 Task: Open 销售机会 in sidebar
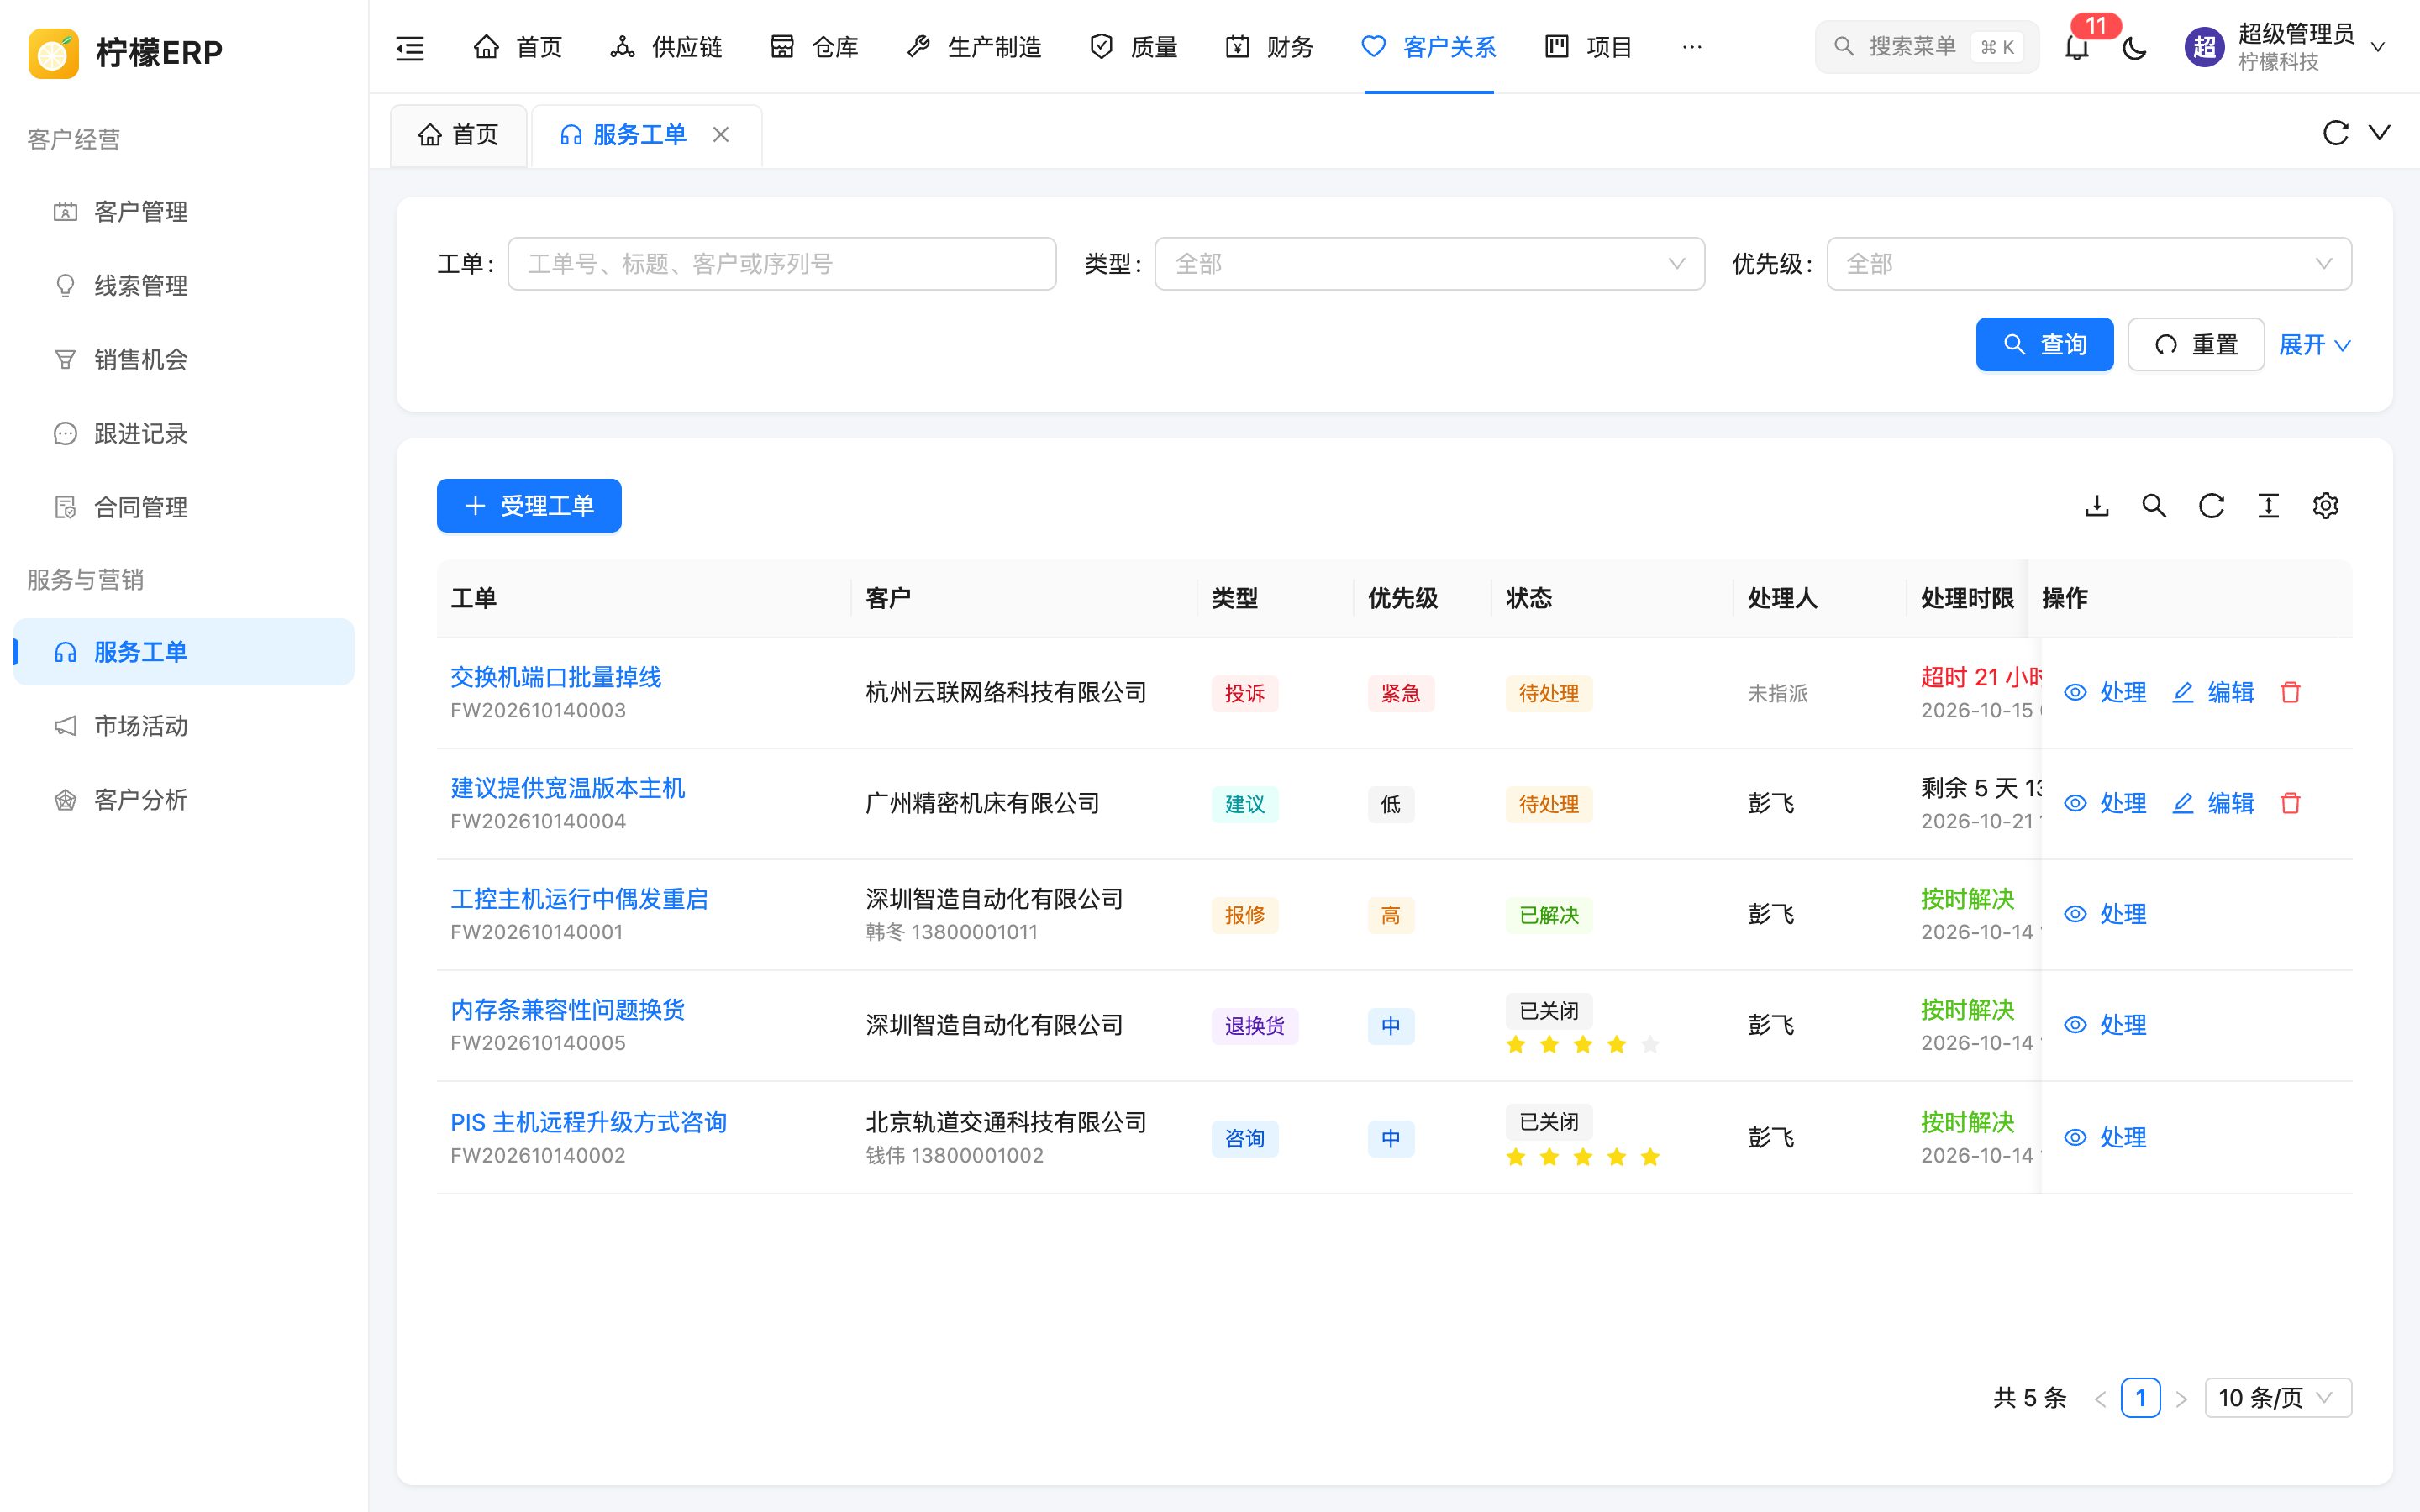(x=184, y=360)
